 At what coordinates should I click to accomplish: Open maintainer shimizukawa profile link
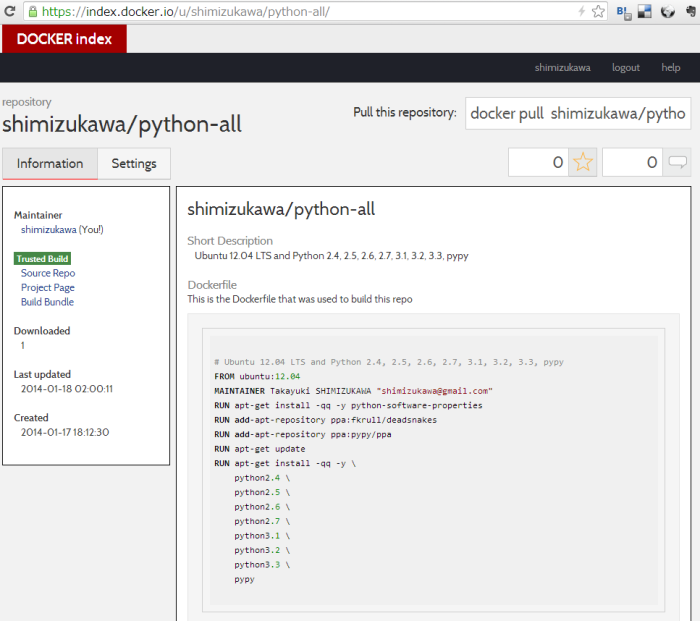click(49, 229)
